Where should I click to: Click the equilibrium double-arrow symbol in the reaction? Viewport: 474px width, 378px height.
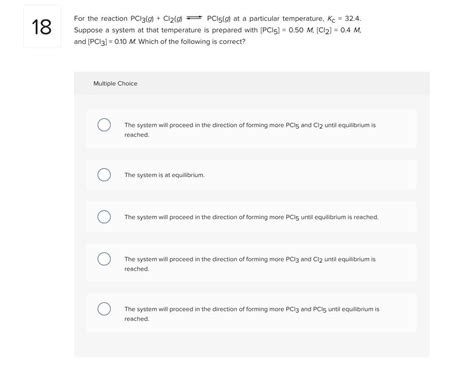click(194, 18)
